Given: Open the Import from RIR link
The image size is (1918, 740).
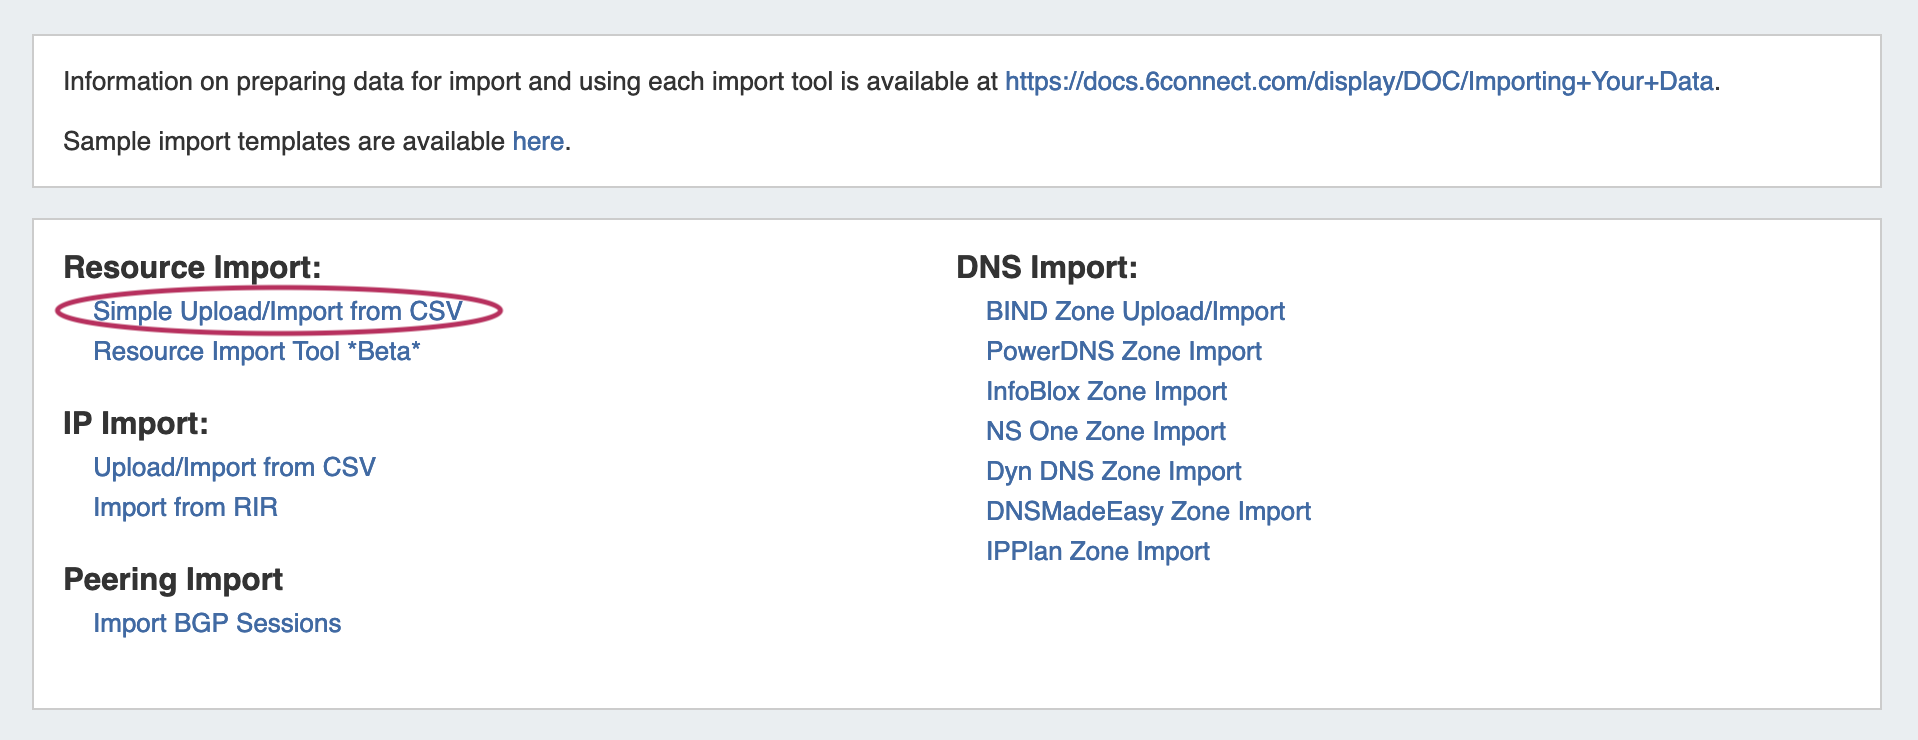Looking at the screenshot, I should [x=185, y=507].
